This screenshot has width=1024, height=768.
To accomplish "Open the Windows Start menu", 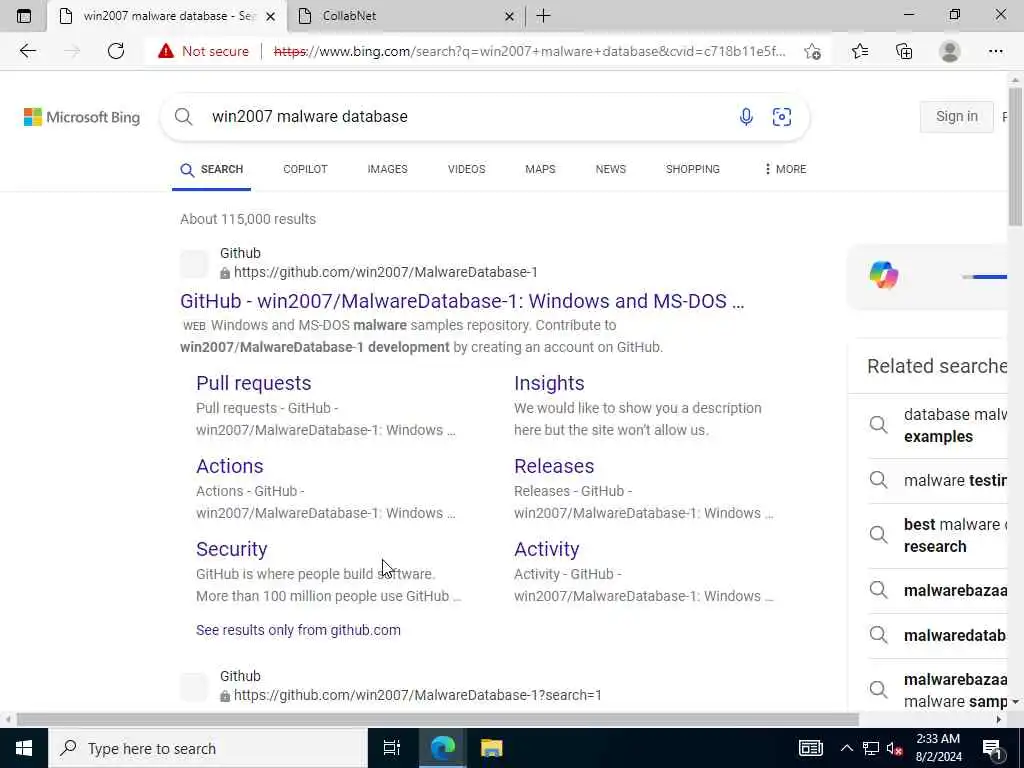I will coord(24,748).
